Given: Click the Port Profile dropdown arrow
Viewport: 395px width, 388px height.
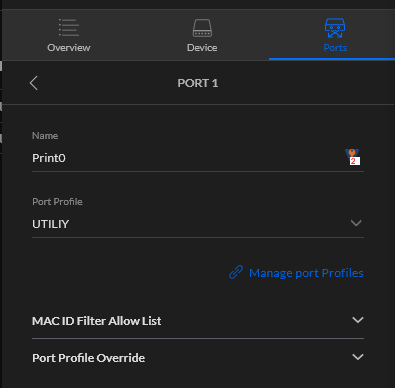Looking at the screenshot, I should click(356, 223).
